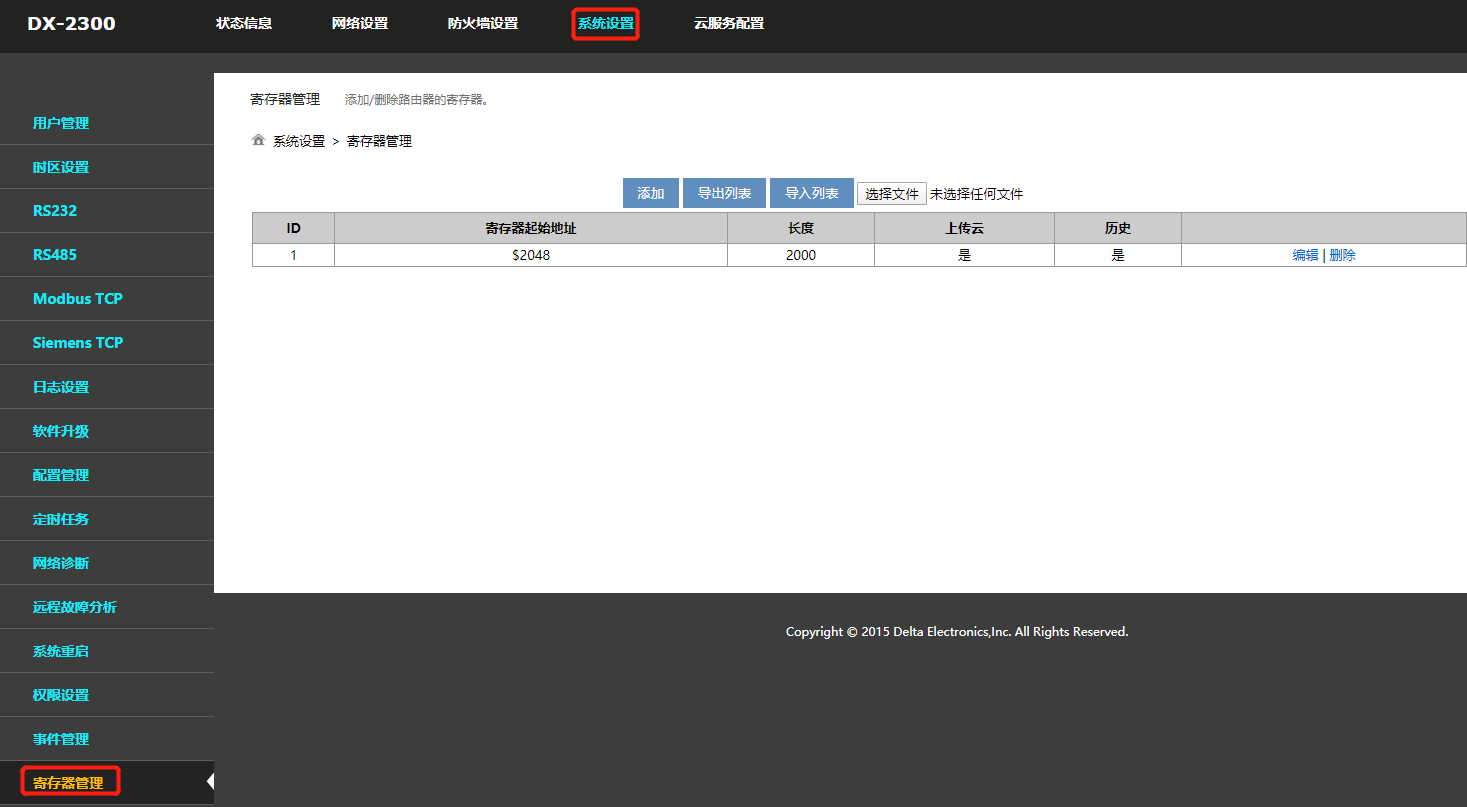
Task: Click the home icon in breadcrumb
Action: (x=258, y=140)
